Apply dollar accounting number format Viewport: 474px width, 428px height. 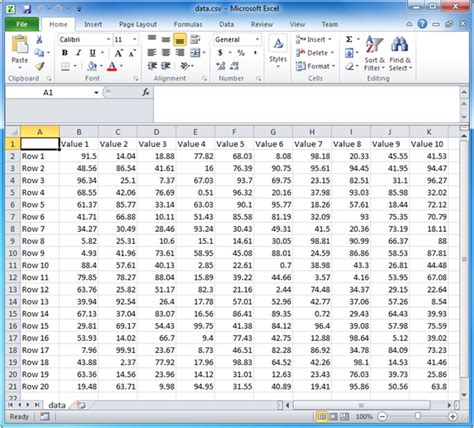coord(220,53)
